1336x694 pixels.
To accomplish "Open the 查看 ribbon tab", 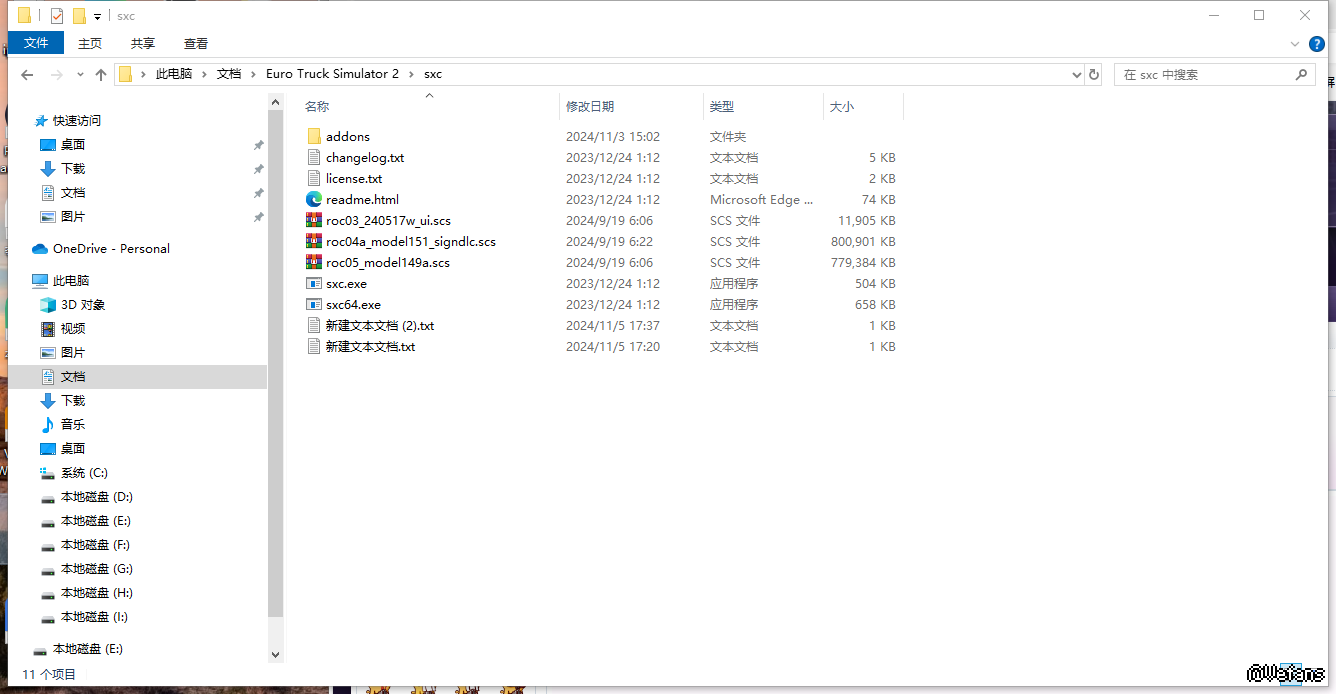I will click(x=196, y=43).
